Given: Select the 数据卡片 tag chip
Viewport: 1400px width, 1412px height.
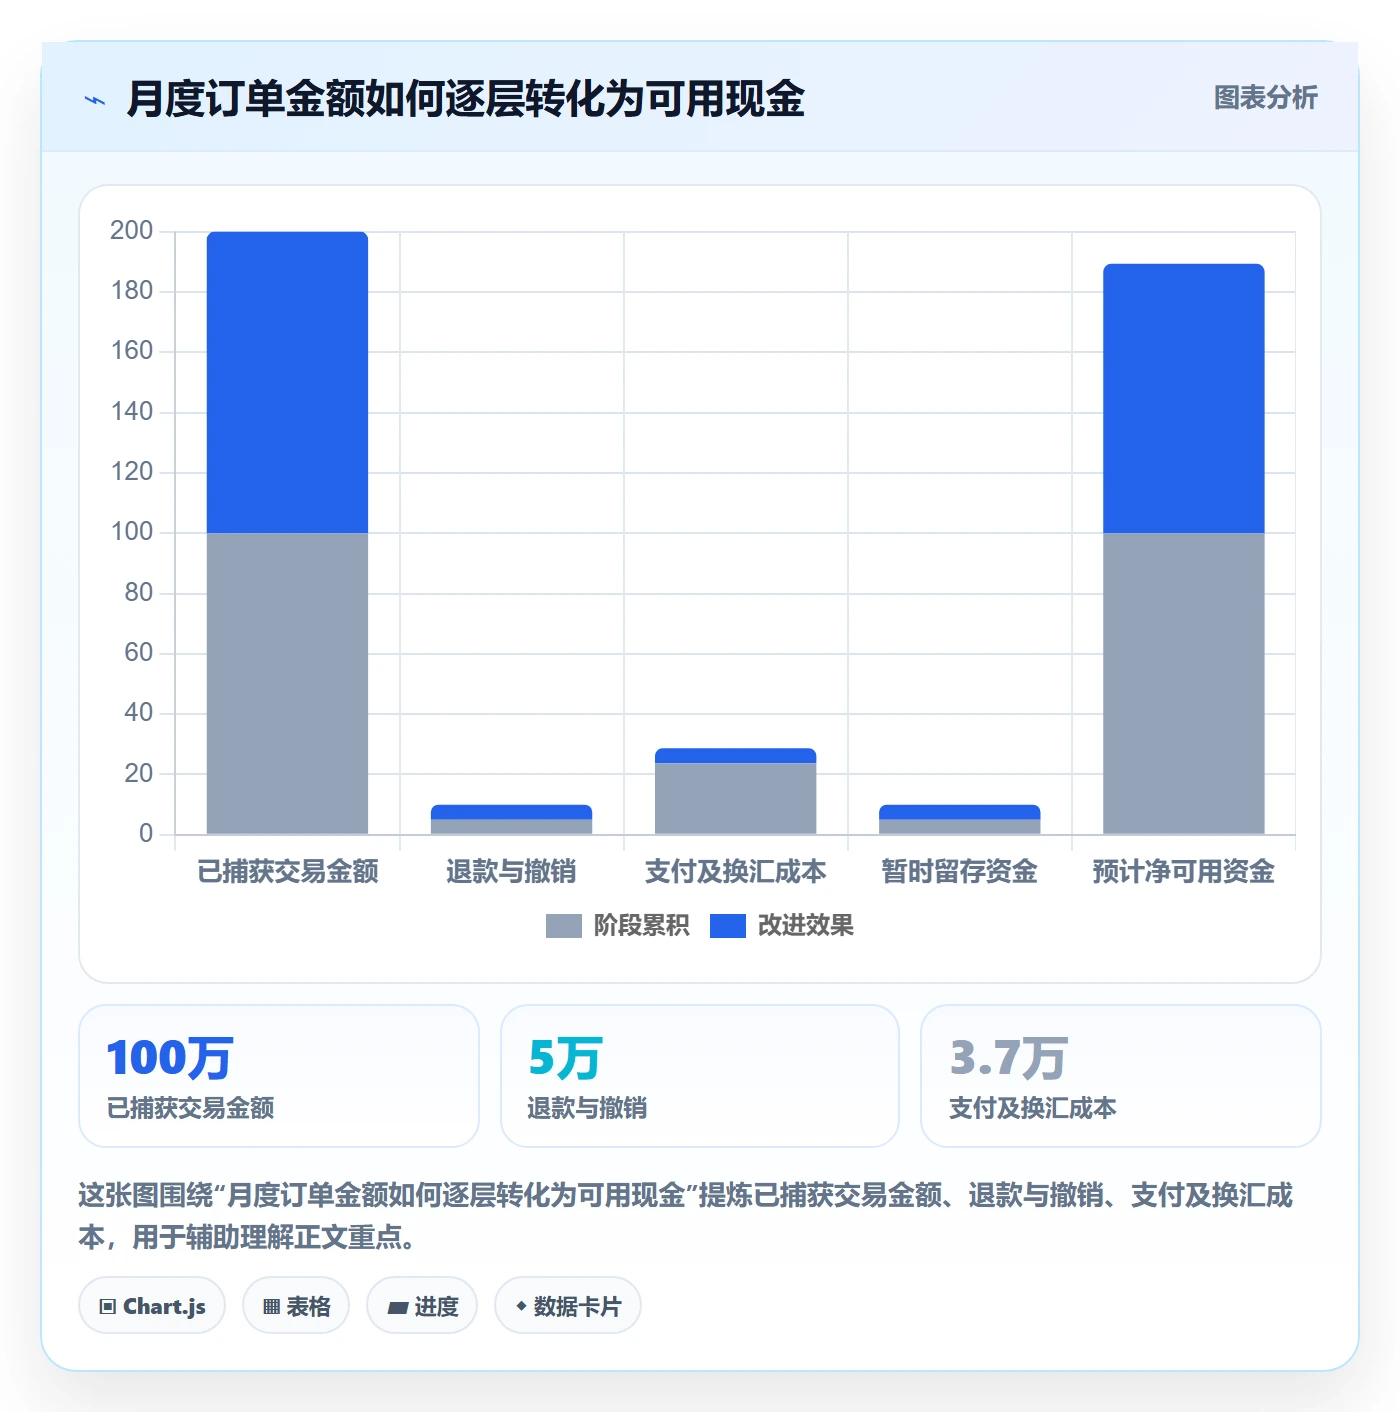Looking at the screenshot, I should (x=568, y=1306).
